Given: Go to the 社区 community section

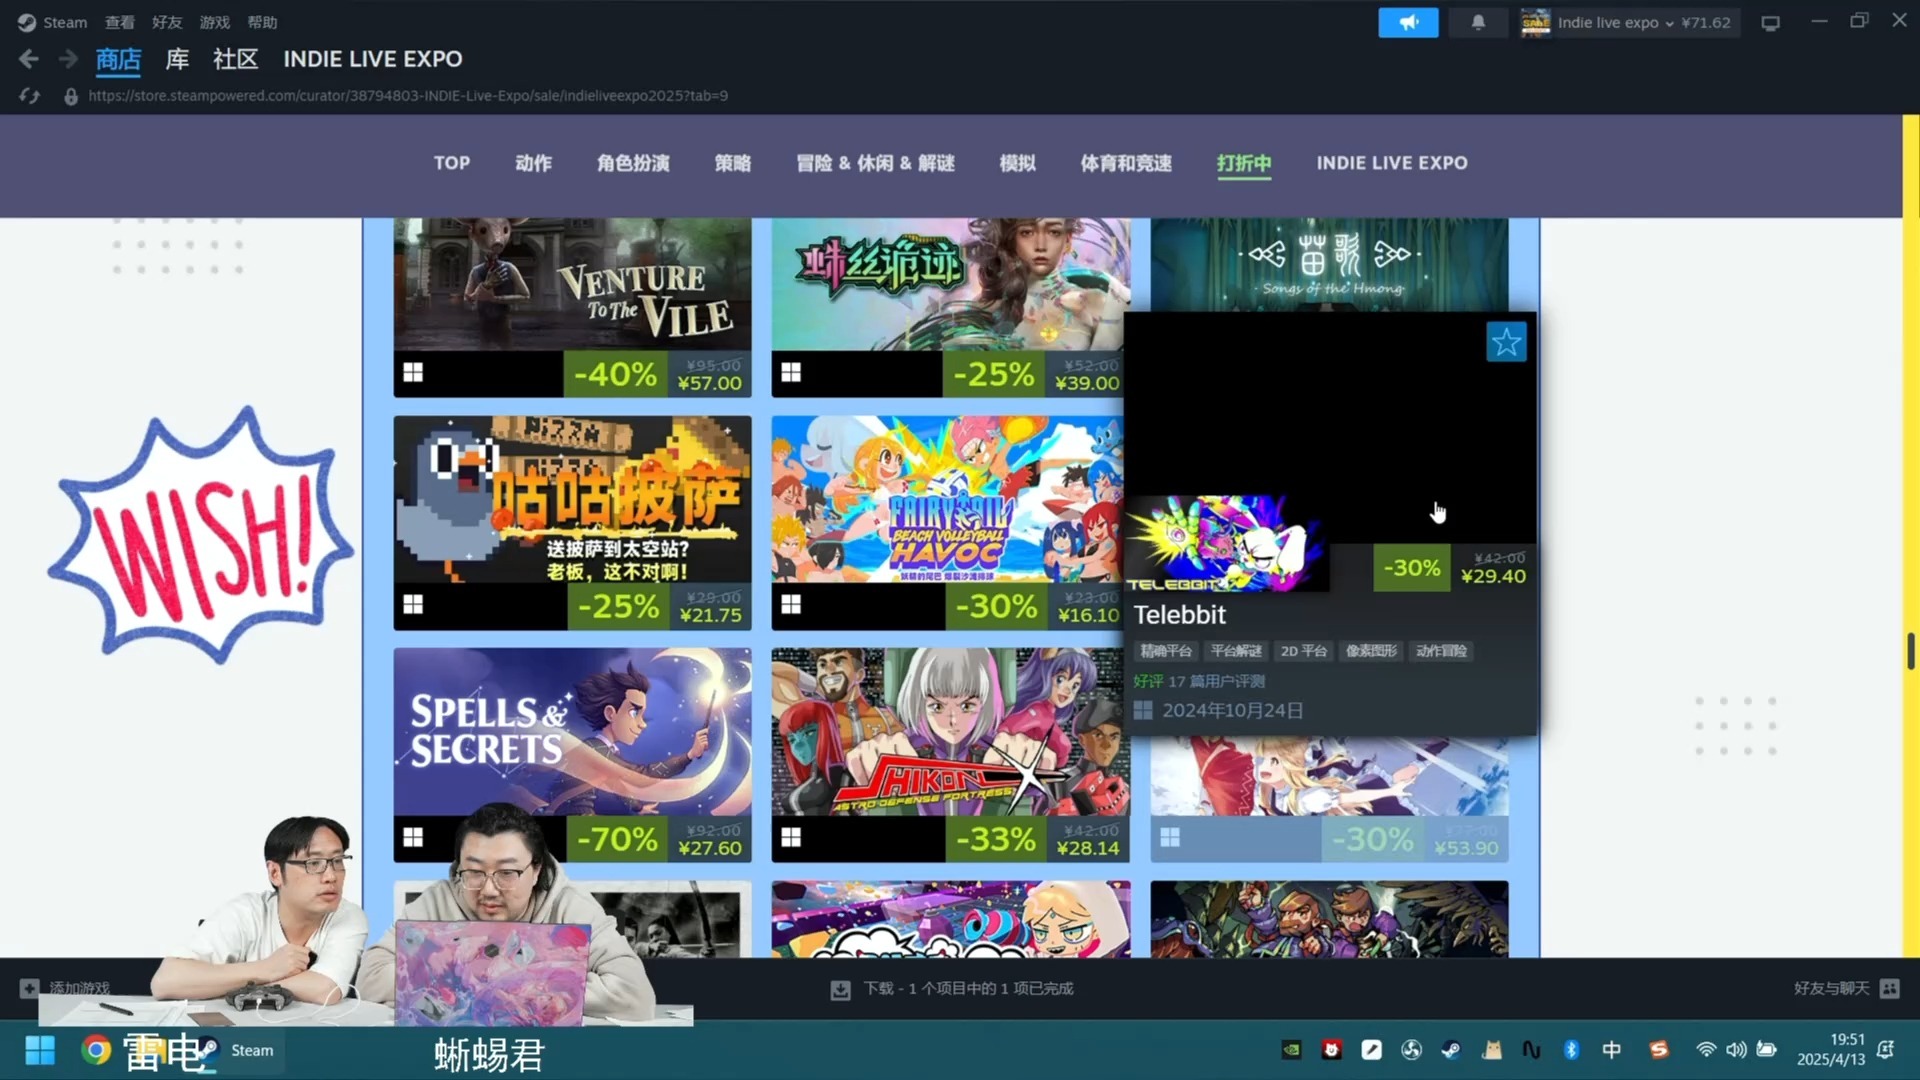Looking at the screenshot, I should 236,60.
